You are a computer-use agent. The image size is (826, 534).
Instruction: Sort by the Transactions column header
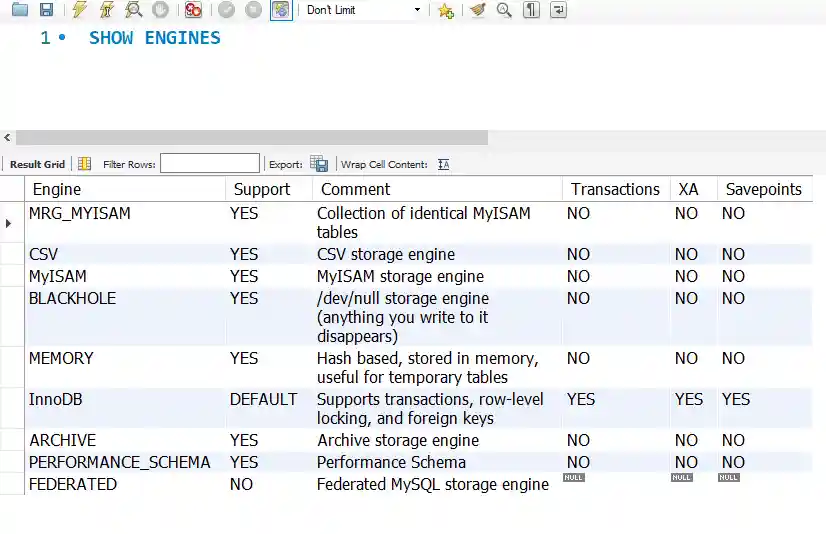(616, 189)
